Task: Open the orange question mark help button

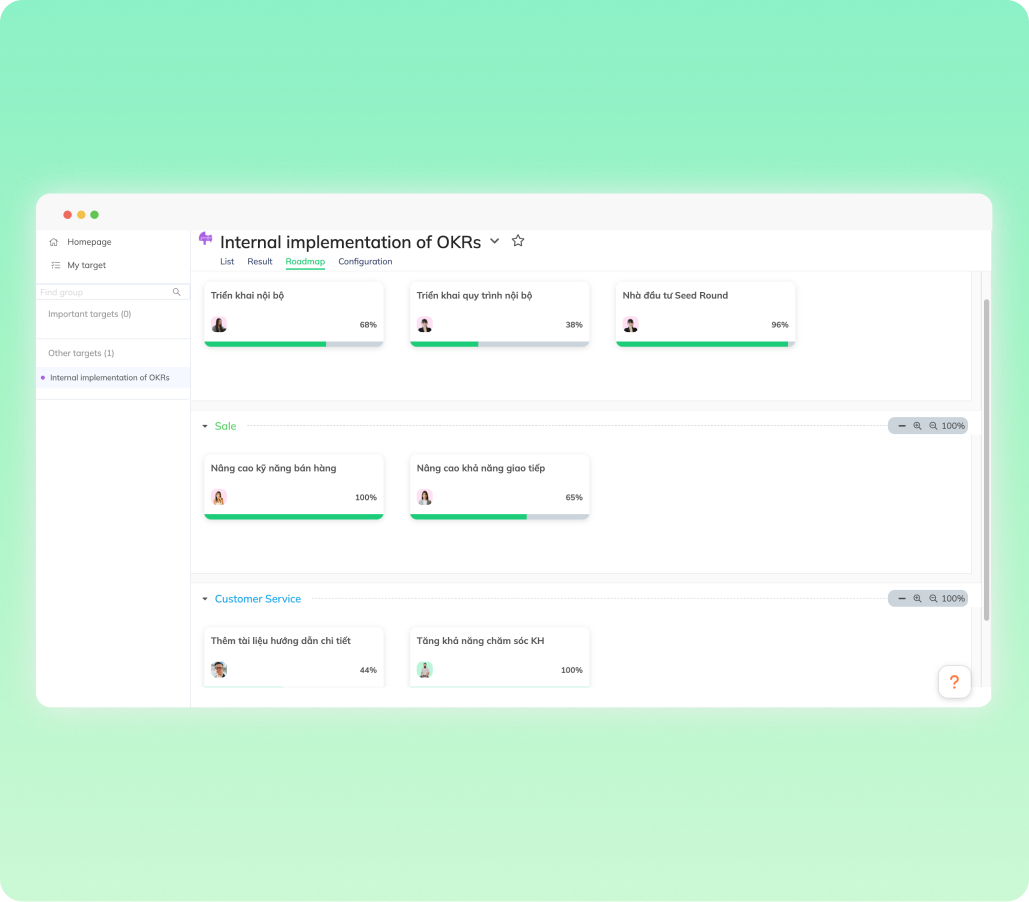Action: pos(954,682)
